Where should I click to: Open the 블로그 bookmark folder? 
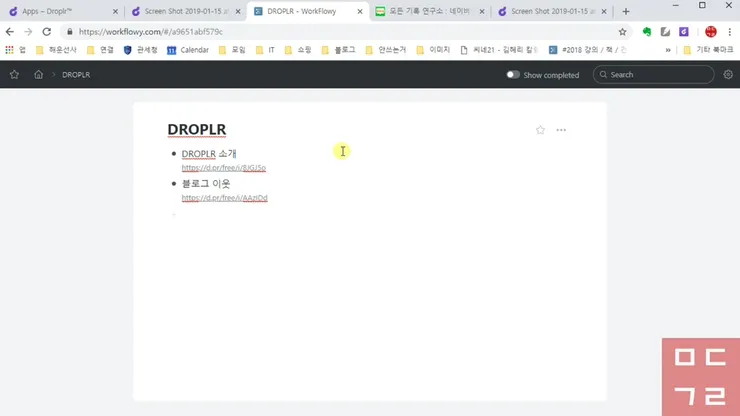(x=338, y=50)
